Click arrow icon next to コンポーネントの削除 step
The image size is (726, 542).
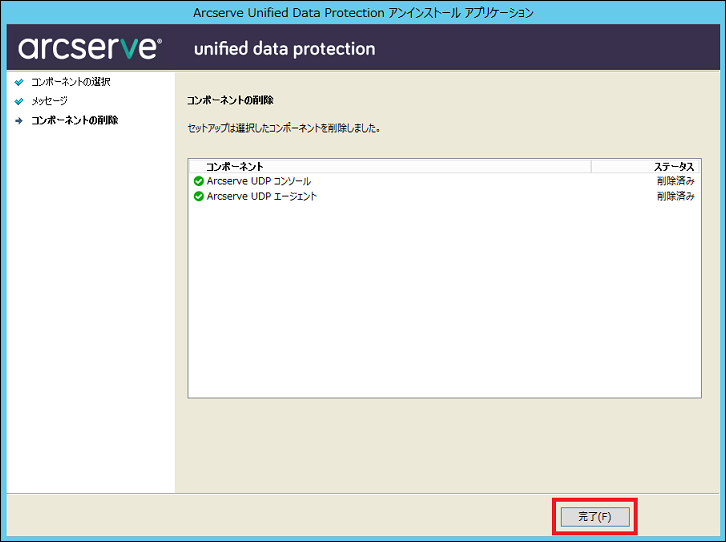tap(19, 121)
